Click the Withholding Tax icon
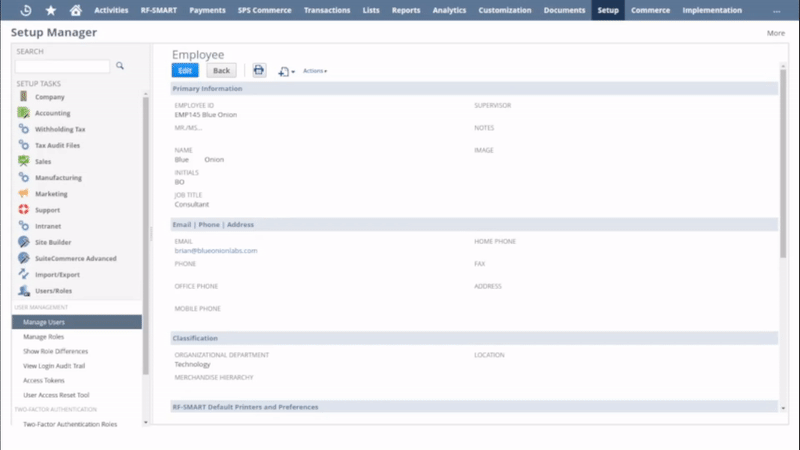Screen dimensions: 800x450 pos(23,129)
